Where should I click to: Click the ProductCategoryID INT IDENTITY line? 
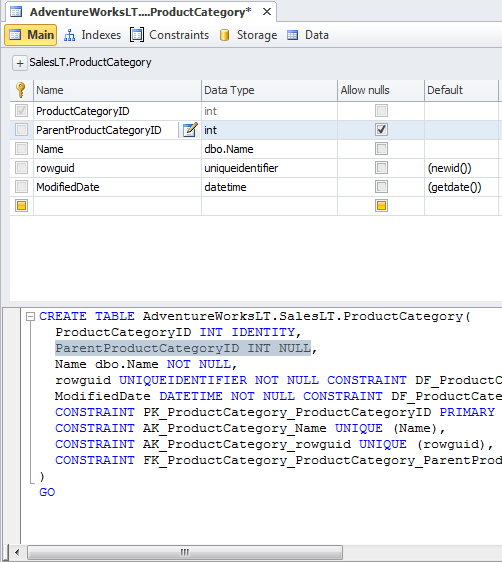click(x=178, y=332)
